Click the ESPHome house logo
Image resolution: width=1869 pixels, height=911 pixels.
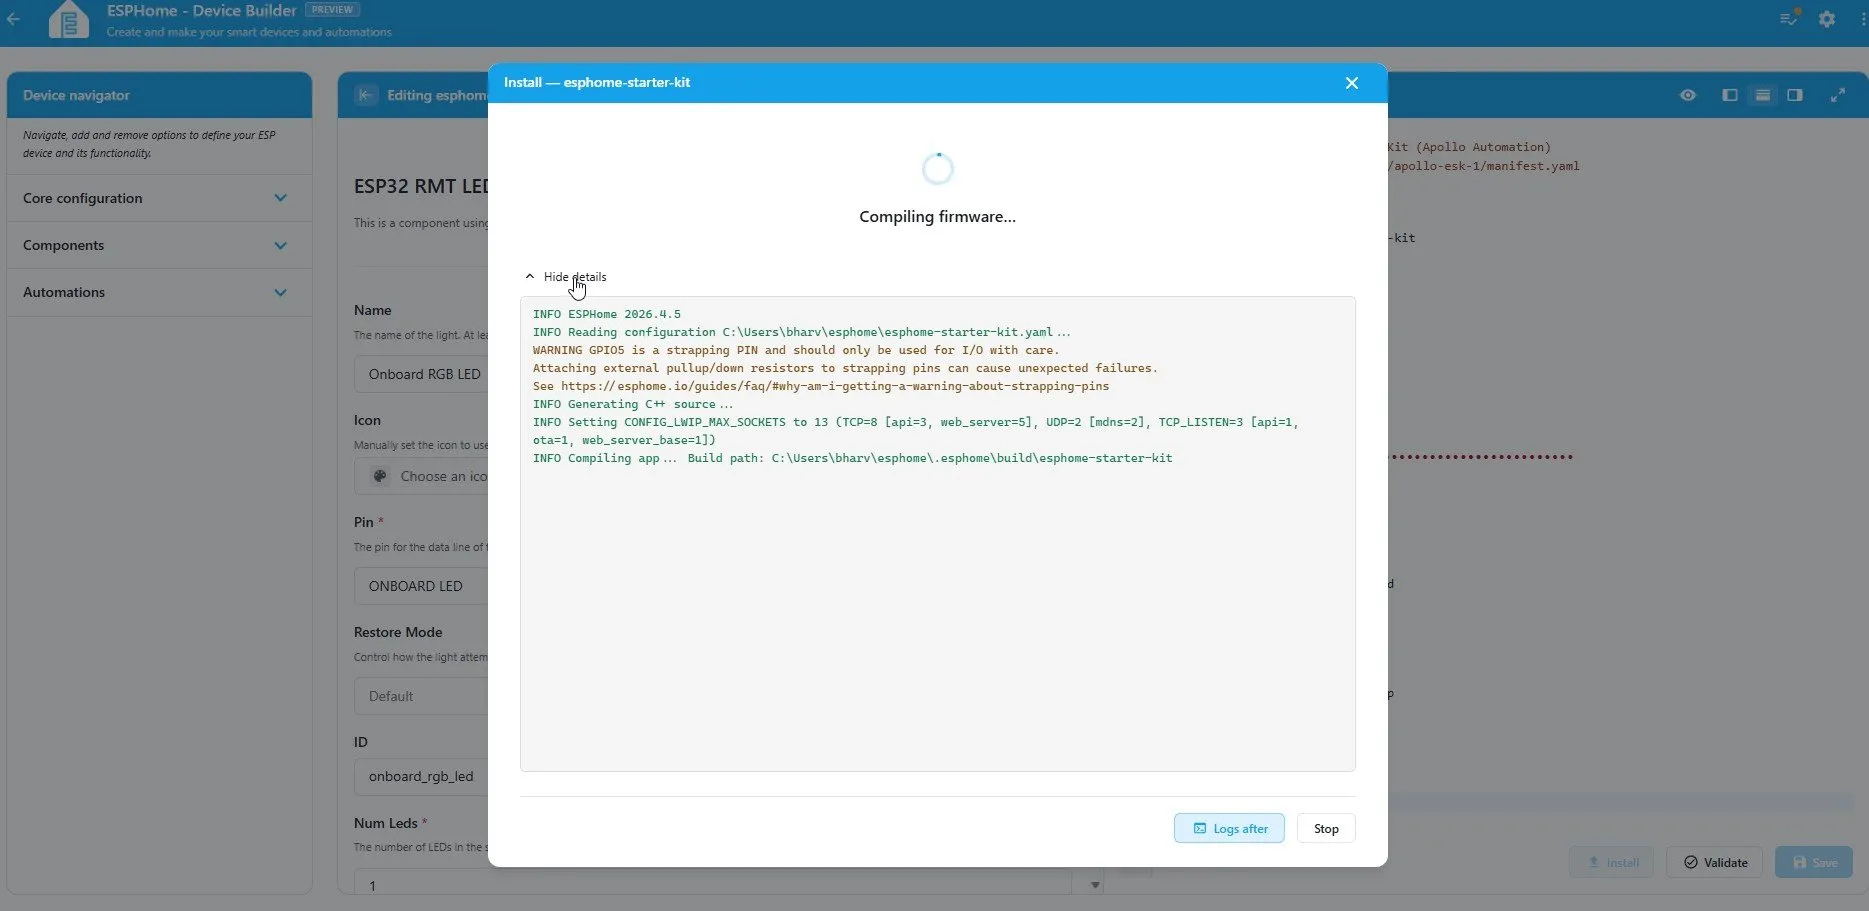[x=69, y=19]
